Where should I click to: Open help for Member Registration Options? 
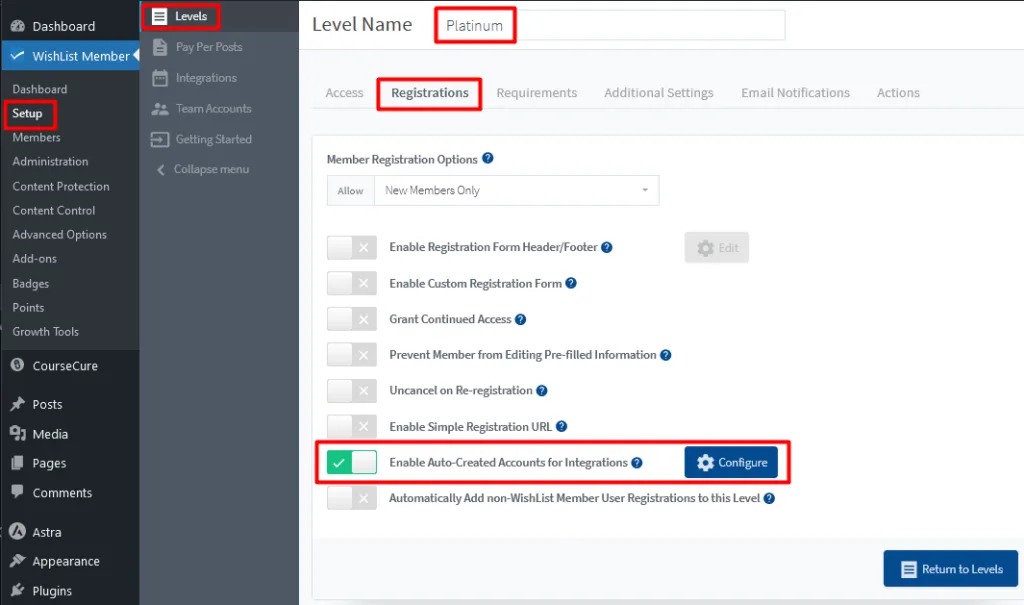(488, 158)
